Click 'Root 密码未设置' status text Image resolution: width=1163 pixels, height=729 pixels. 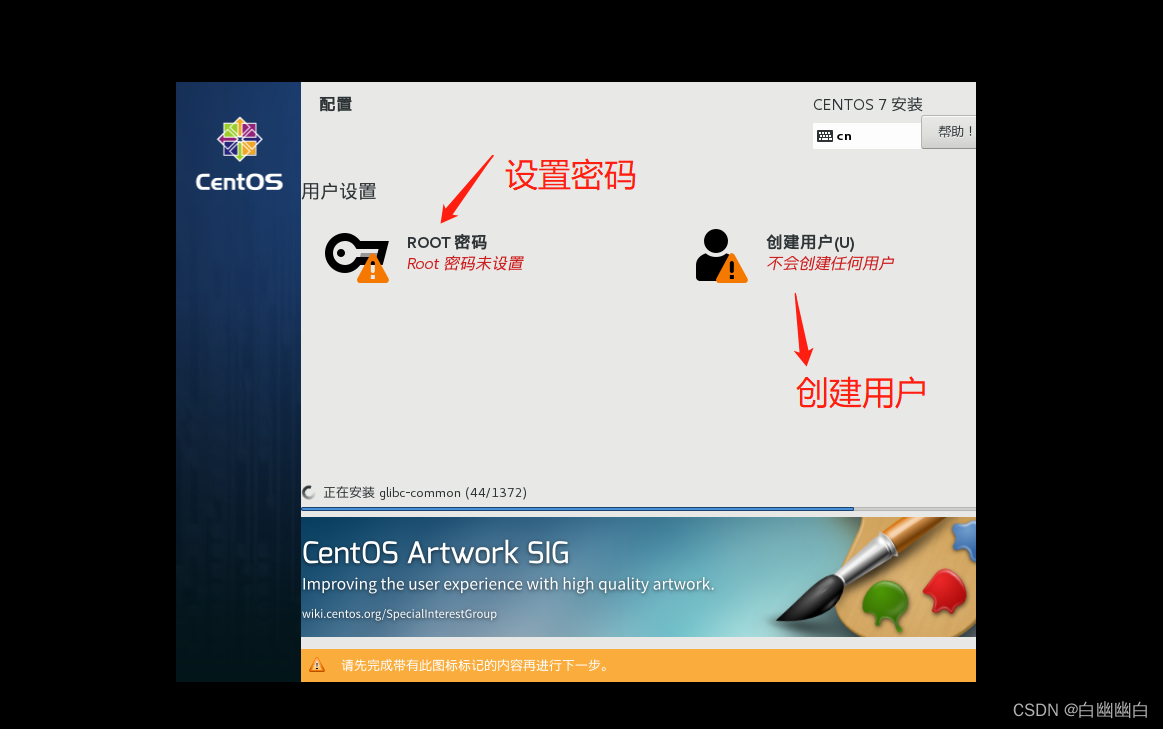(x=465, y=263)
